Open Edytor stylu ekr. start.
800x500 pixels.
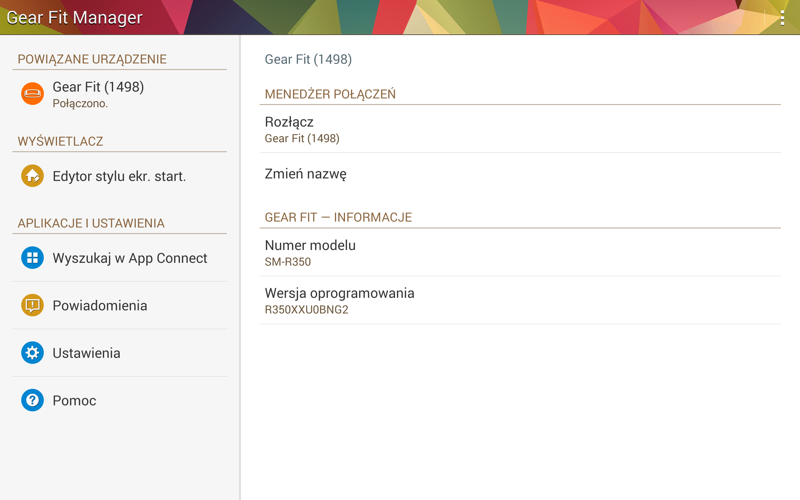pos(119,176)
